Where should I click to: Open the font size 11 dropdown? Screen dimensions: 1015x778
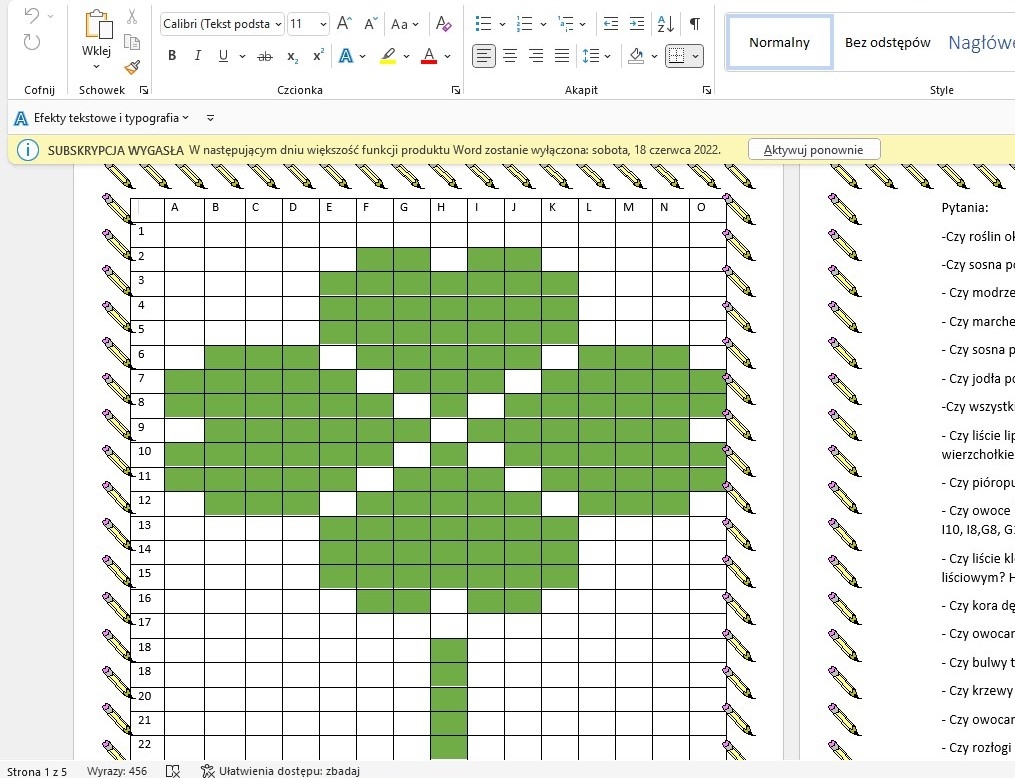coord(322,24)
